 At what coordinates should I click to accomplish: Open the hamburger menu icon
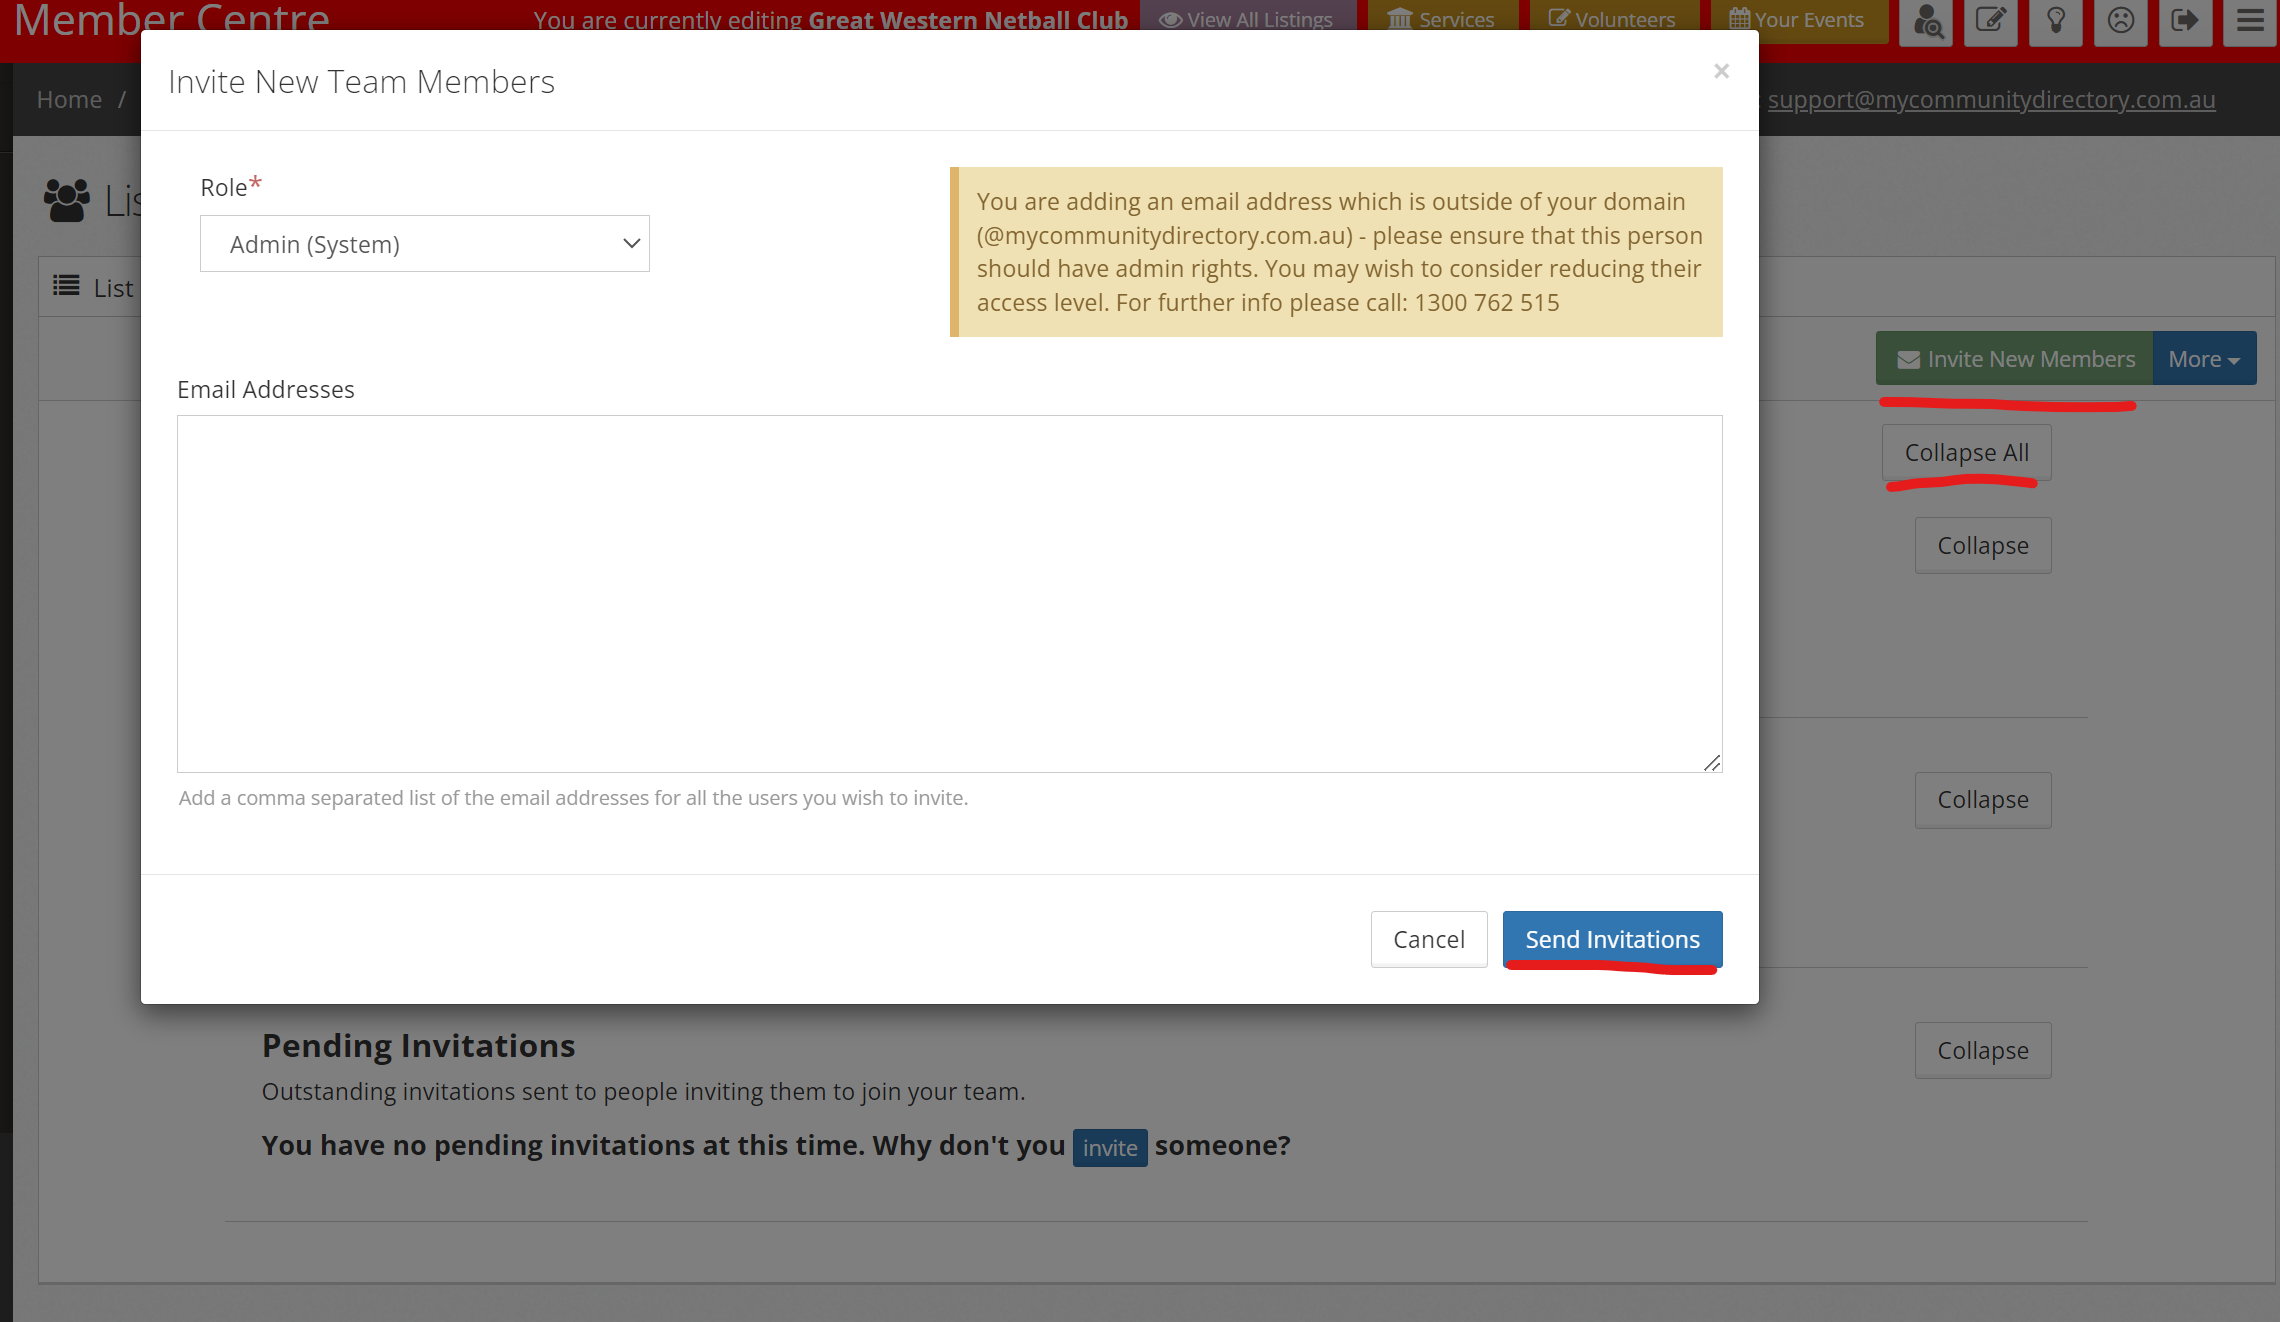click(2250, 21)
